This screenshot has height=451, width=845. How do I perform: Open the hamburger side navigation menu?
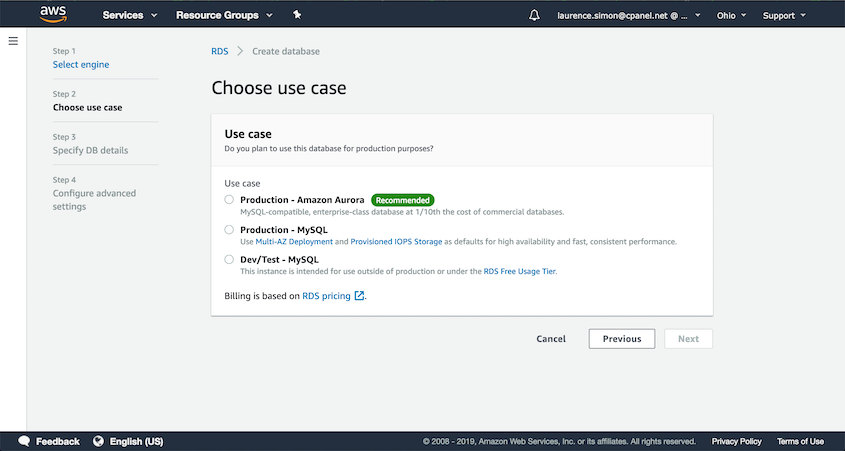pyautogui.click(x=13, y=41)
